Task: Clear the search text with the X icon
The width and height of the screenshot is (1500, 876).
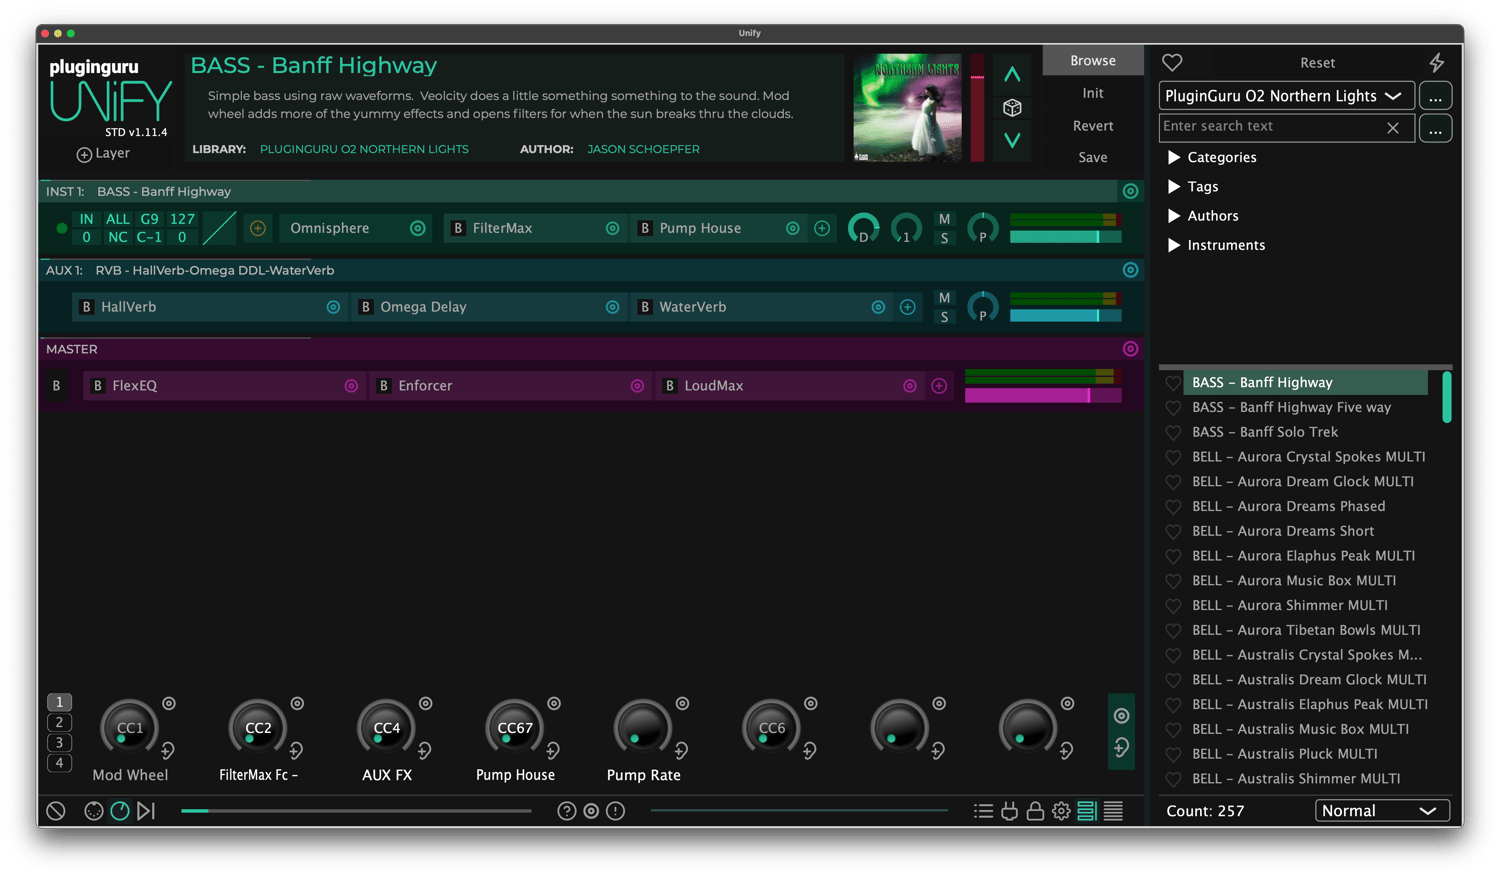Action: (x=1393, y=128)
